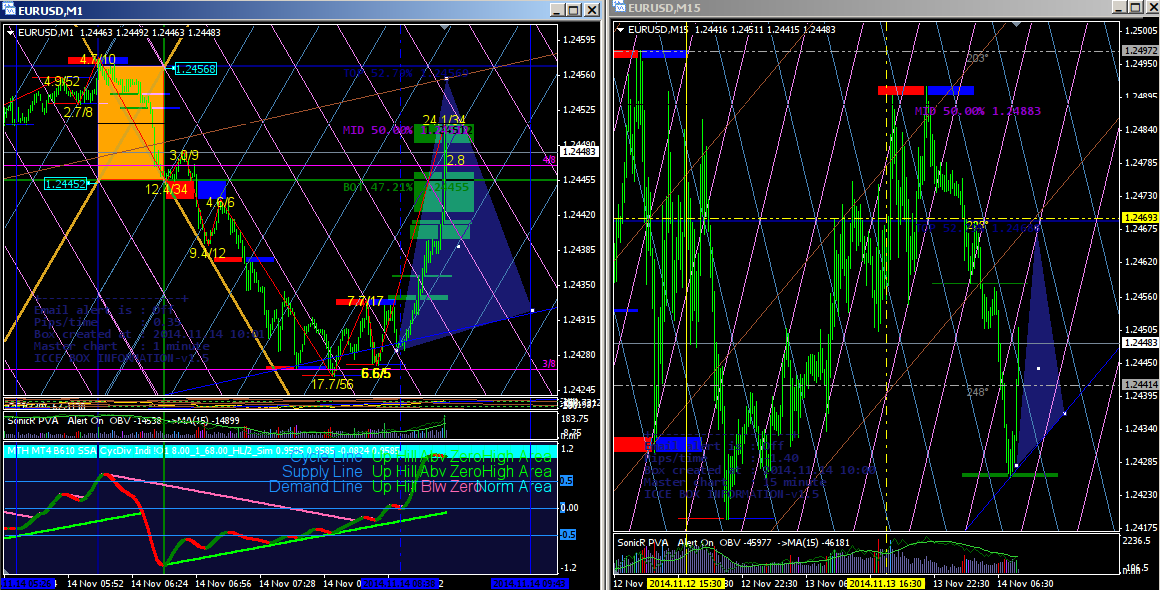Click the EURUSD,M1 window chart icon
Image resolution: width=1161 pixels, height=590 pixels.
pyautogui.click(x=8, y=10)
